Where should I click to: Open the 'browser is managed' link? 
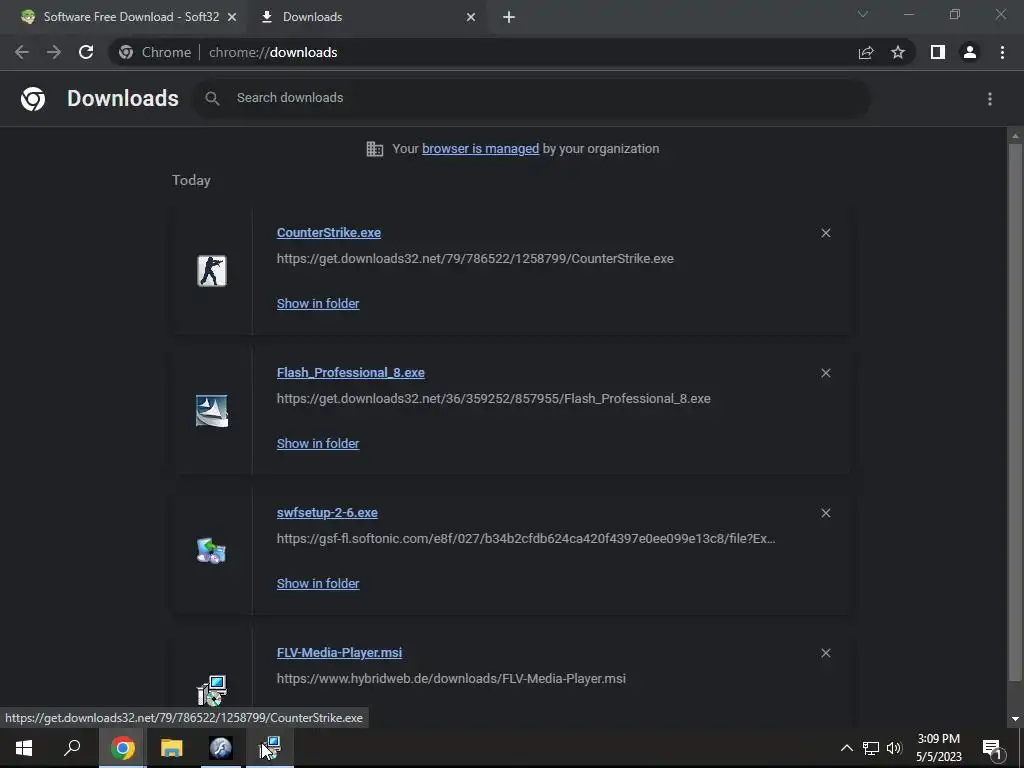coord(481,149)
